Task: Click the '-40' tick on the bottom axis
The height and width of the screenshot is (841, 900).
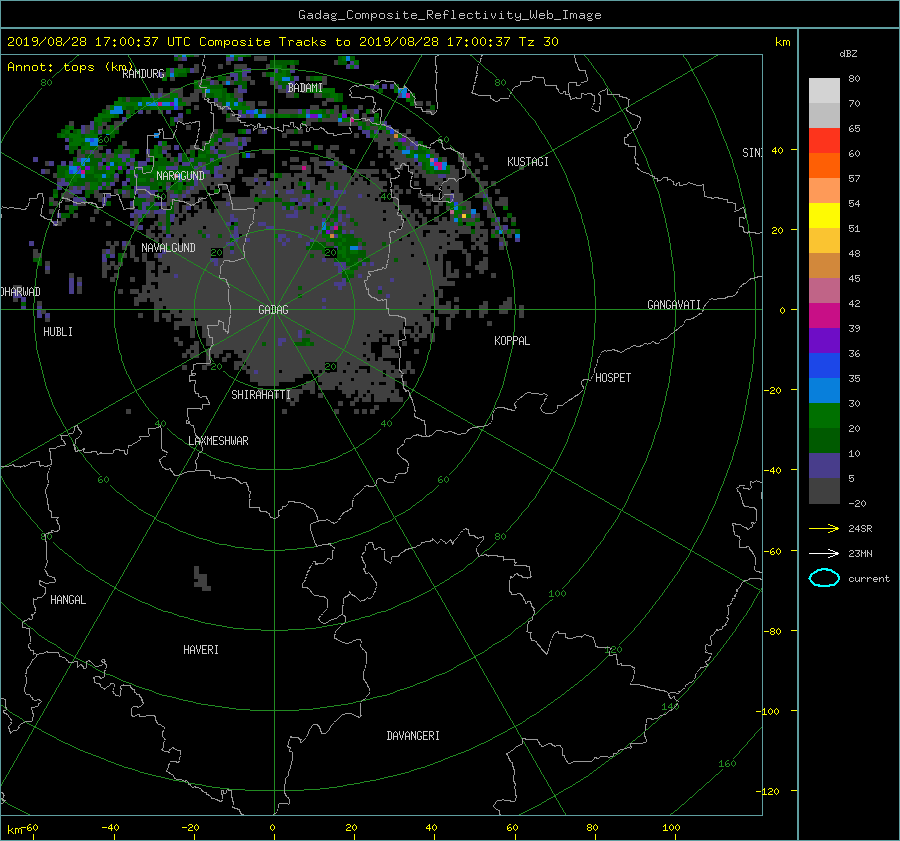Action: (x=110, y=828)
